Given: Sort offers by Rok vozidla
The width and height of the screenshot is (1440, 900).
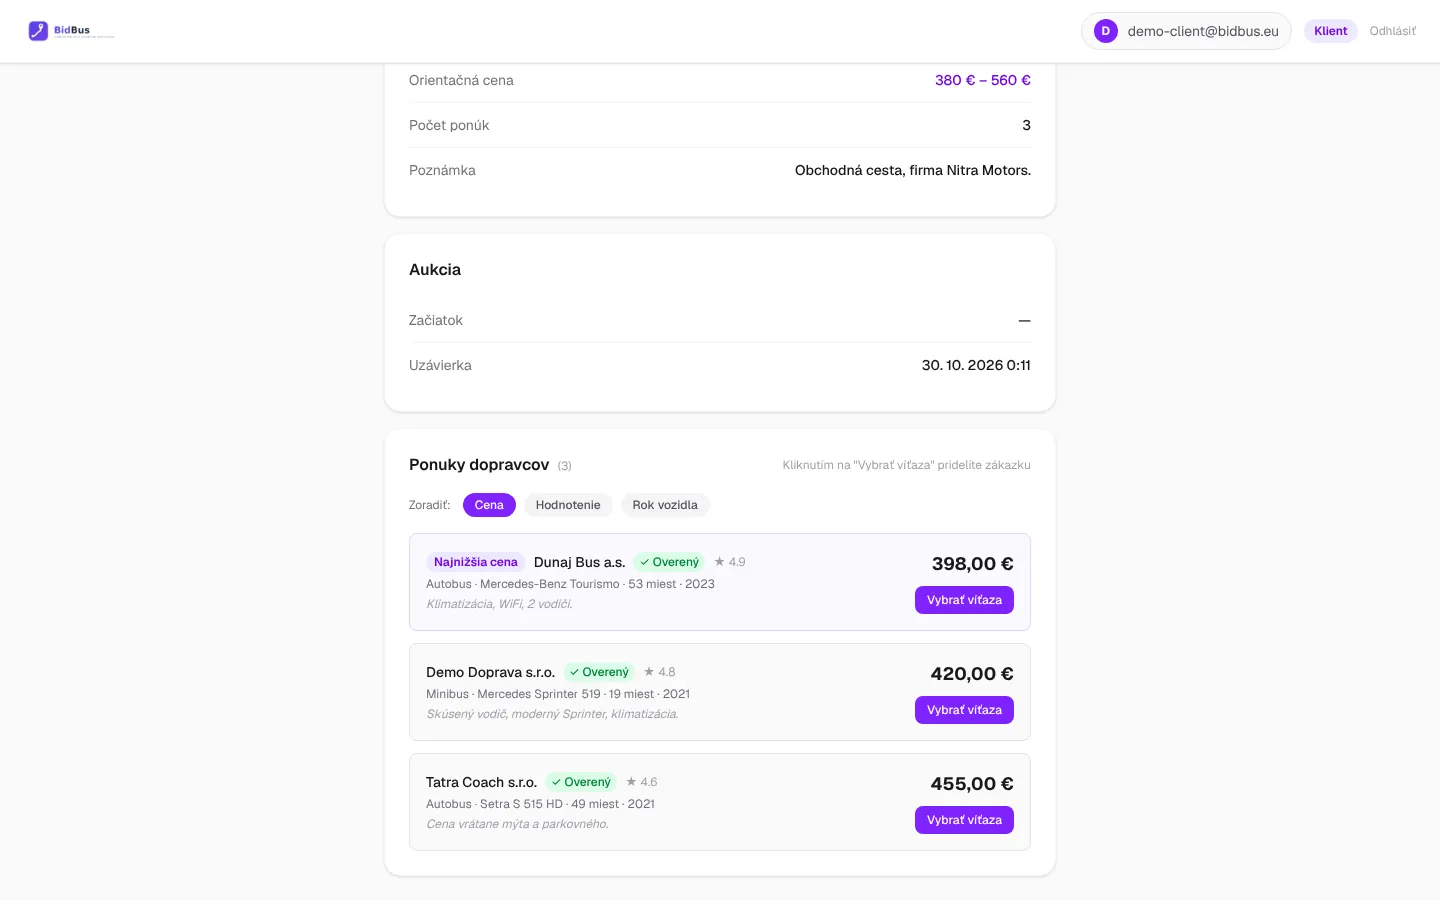Looking at the screenshot, I should (x=665, y=505).
